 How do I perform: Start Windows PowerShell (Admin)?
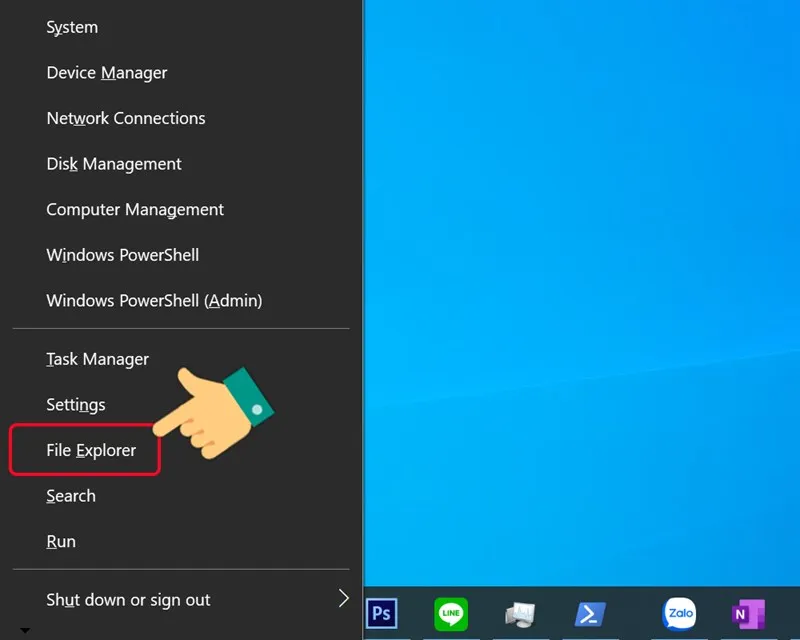pyautogui.click(x=154, y=301)
